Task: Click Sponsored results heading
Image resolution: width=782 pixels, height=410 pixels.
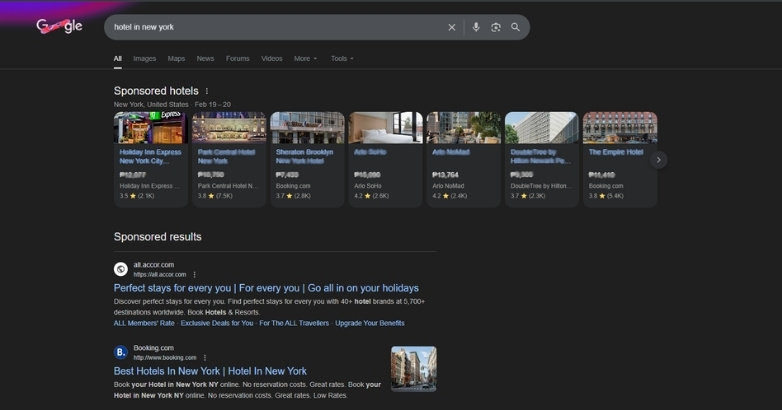Action: [x=158, y=236]
